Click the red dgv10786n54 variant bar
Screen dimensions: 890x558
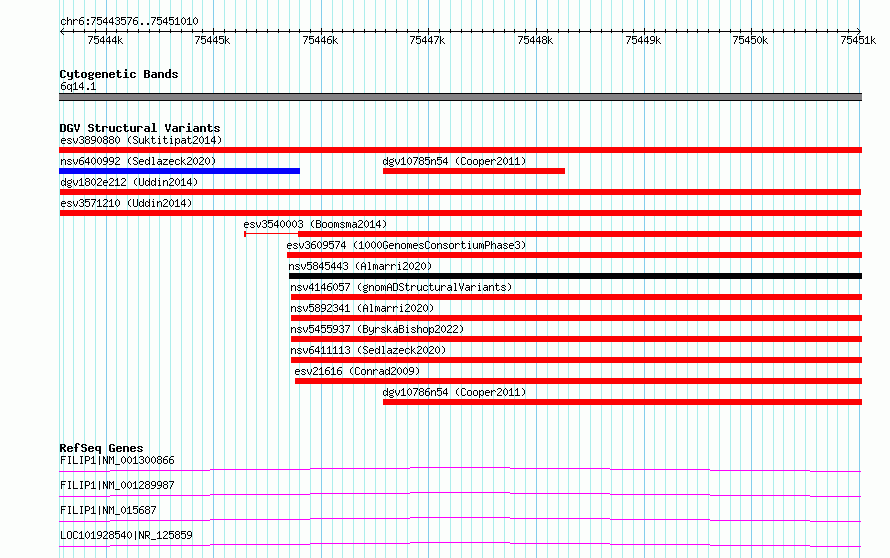(x=623, y=402)
